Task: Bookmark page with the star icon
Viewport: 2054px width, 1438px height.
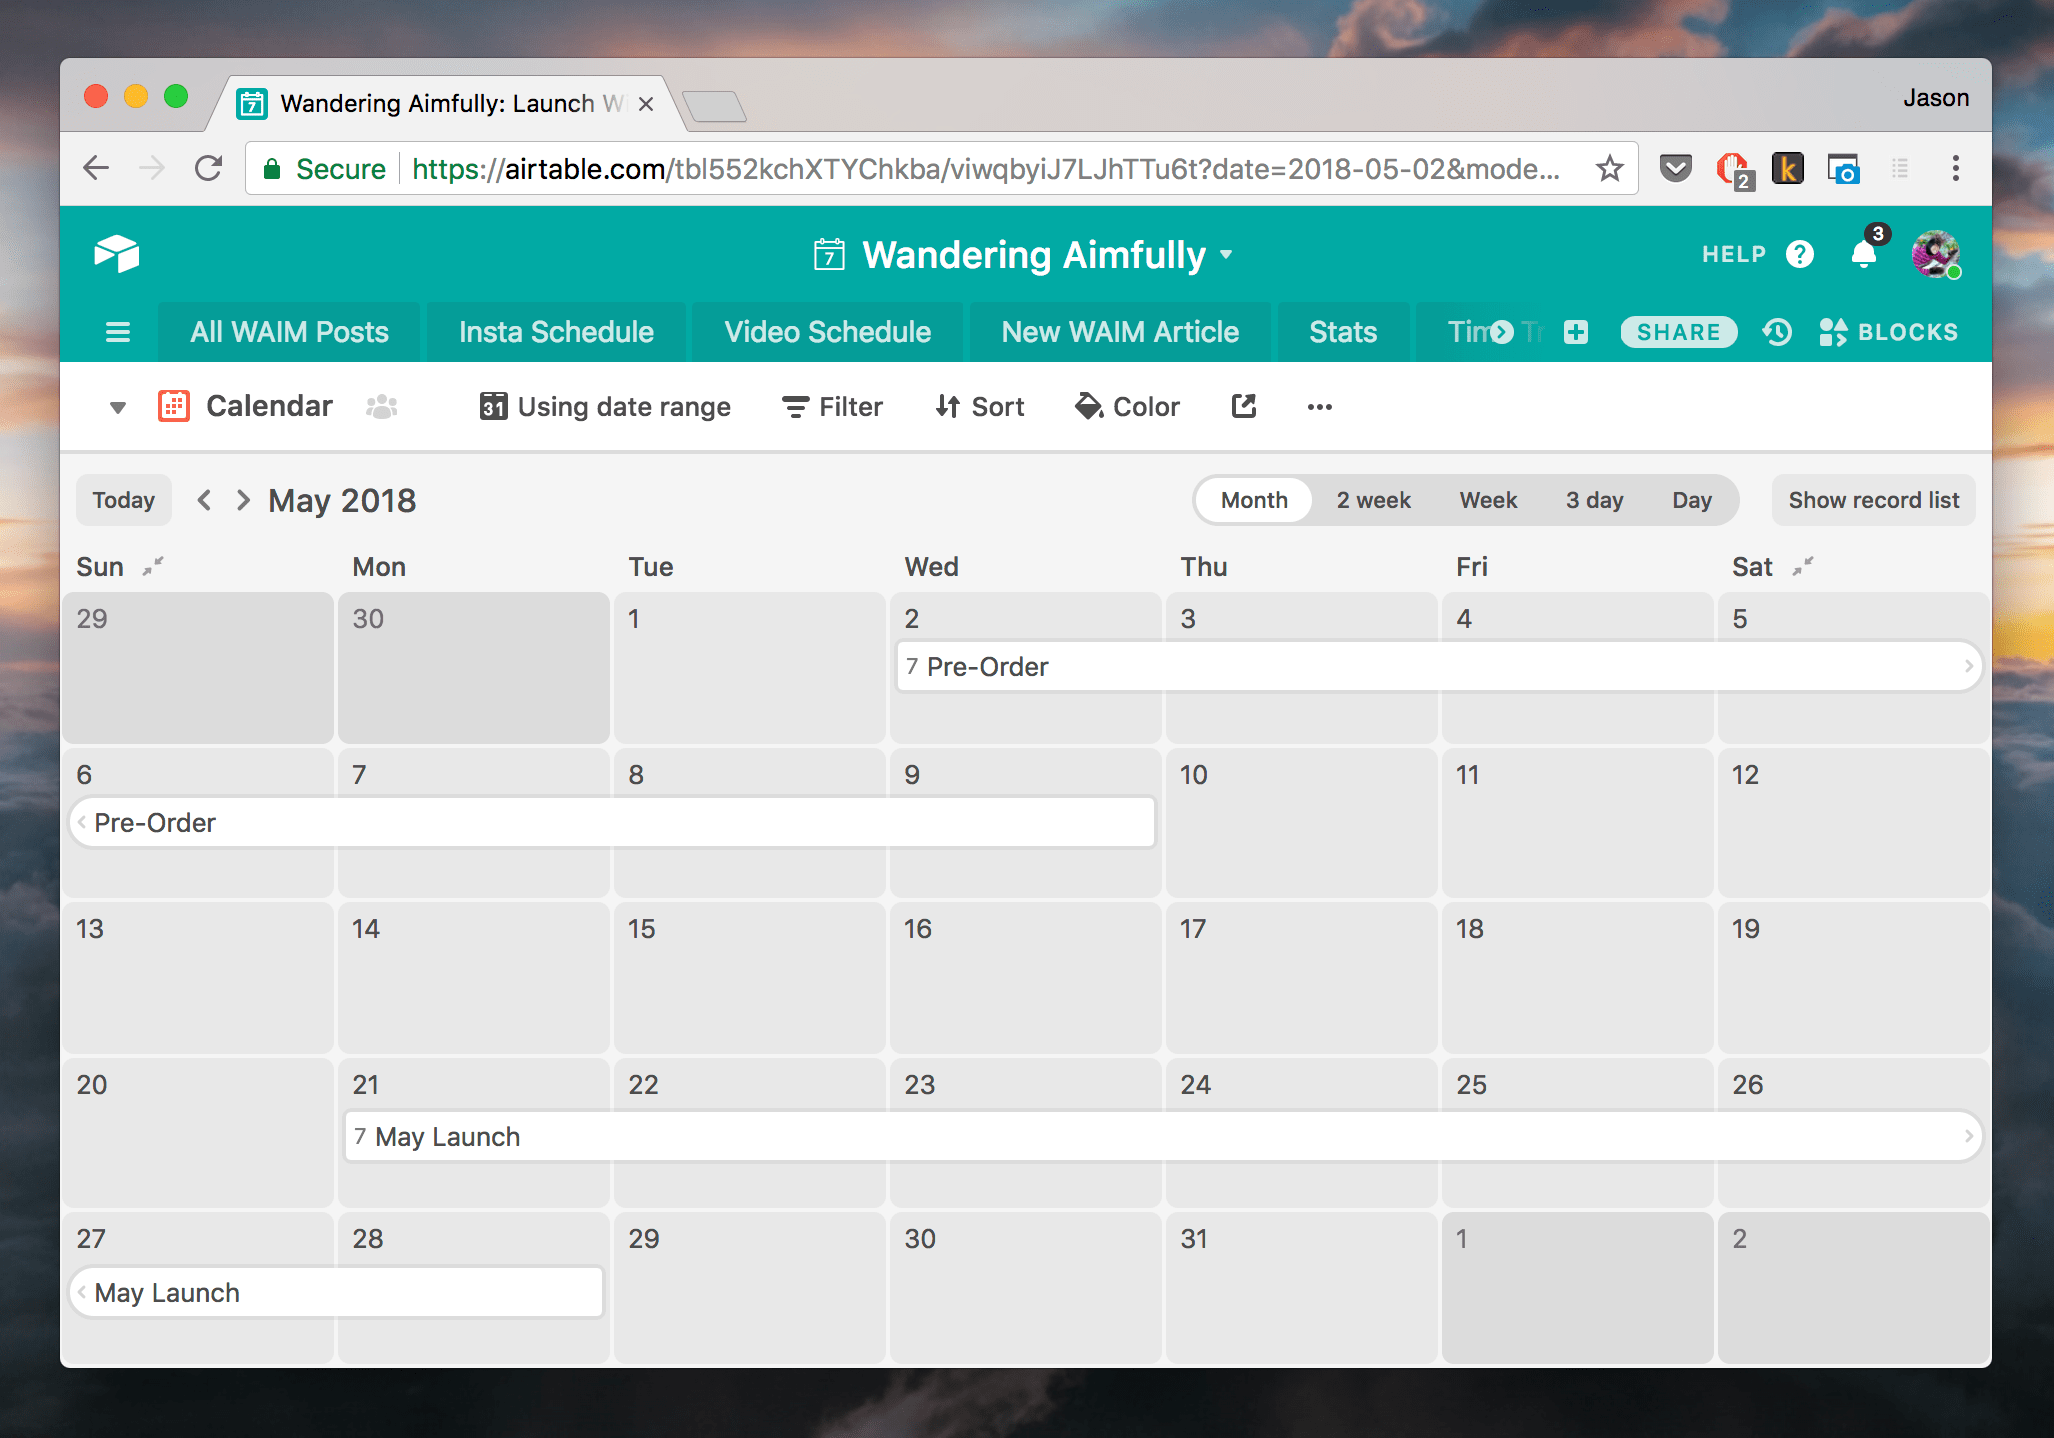Action: pyautogui.click(x=1609, y=168)
